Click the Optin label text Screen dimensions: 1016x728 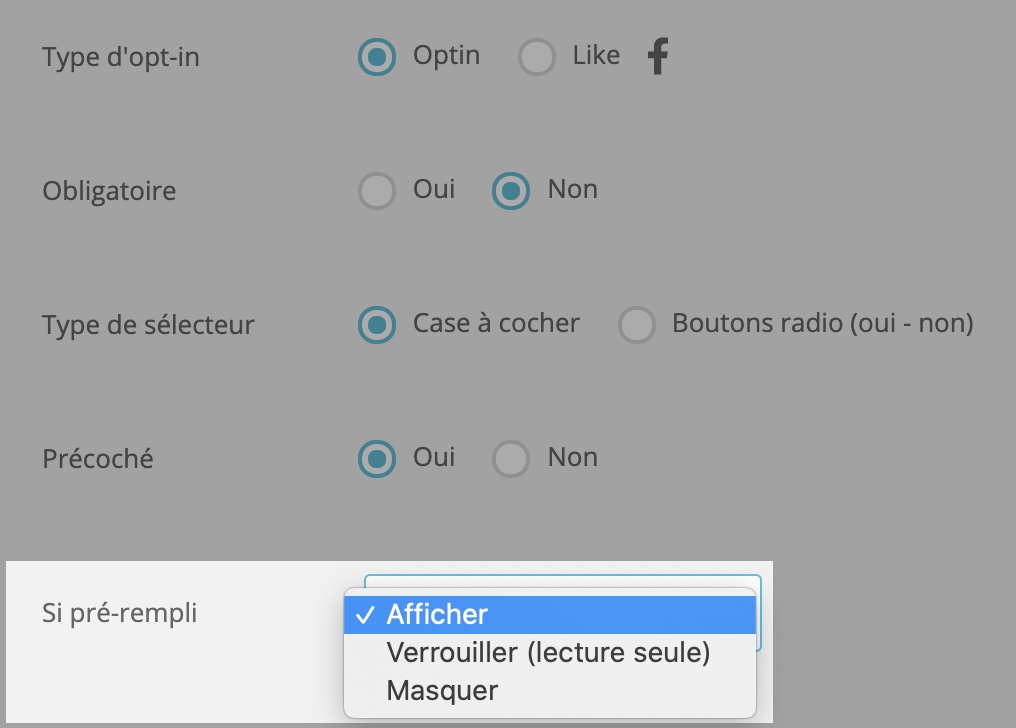pos(446,56)
